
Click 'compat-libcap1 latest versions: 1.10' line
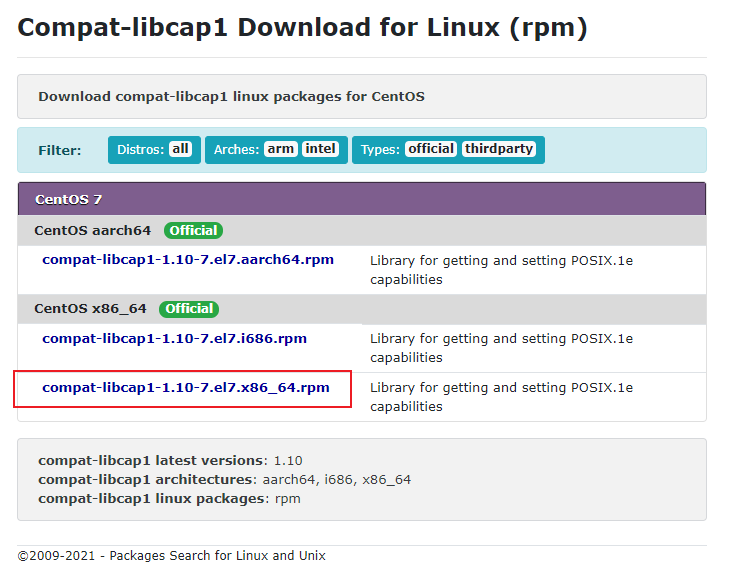170,460
